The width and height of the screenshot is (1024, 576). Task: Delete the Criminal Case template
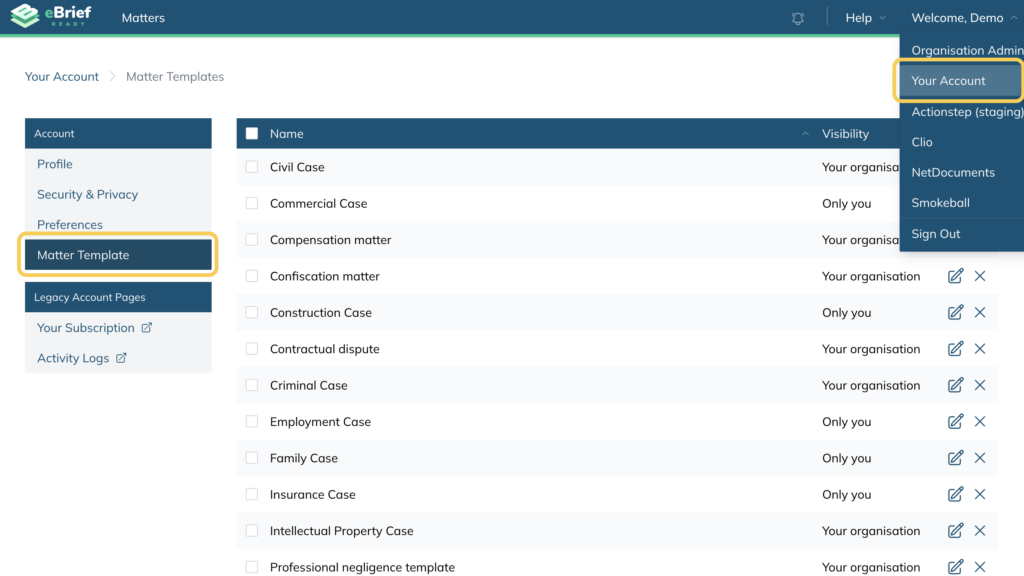point(980,385)
